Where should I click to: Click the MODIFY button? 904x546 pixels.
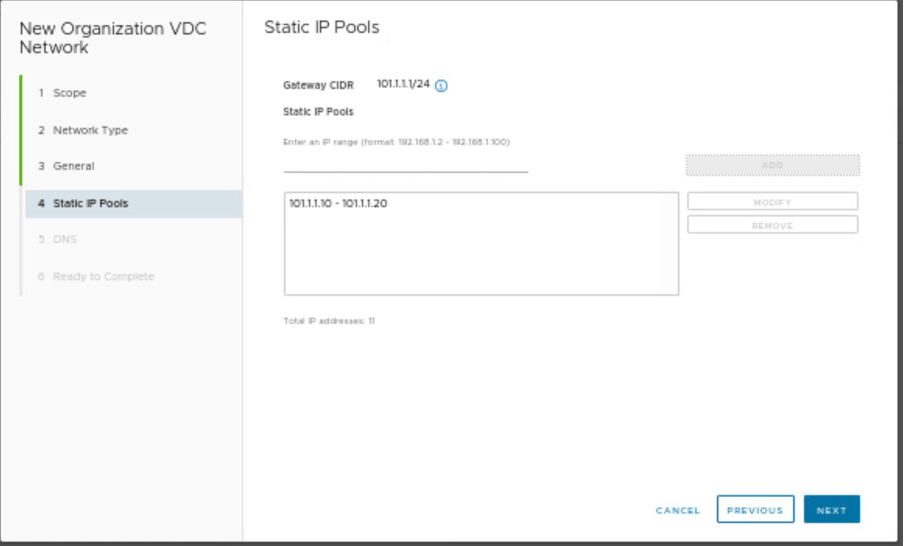772,202
